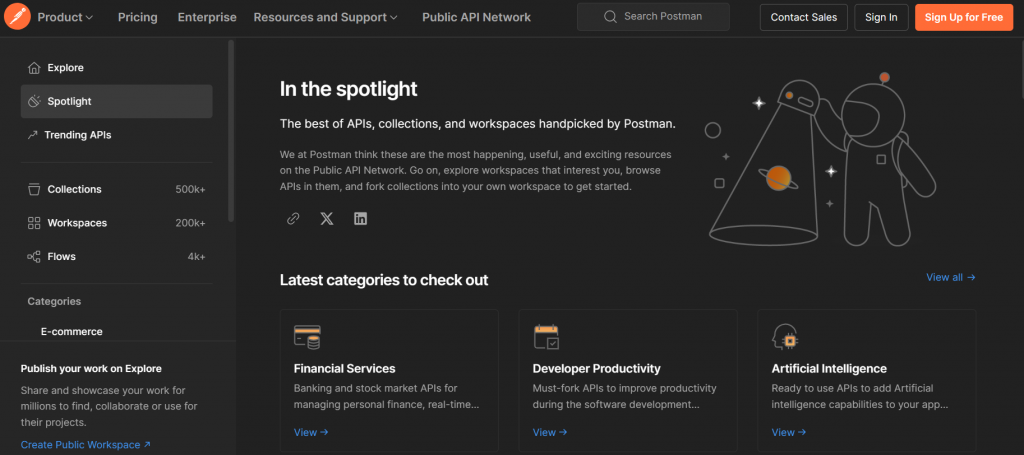Screen dimensions: 1024x455
Task: Expand Resources and Support dropdown
Action: [x=325, y=17]
